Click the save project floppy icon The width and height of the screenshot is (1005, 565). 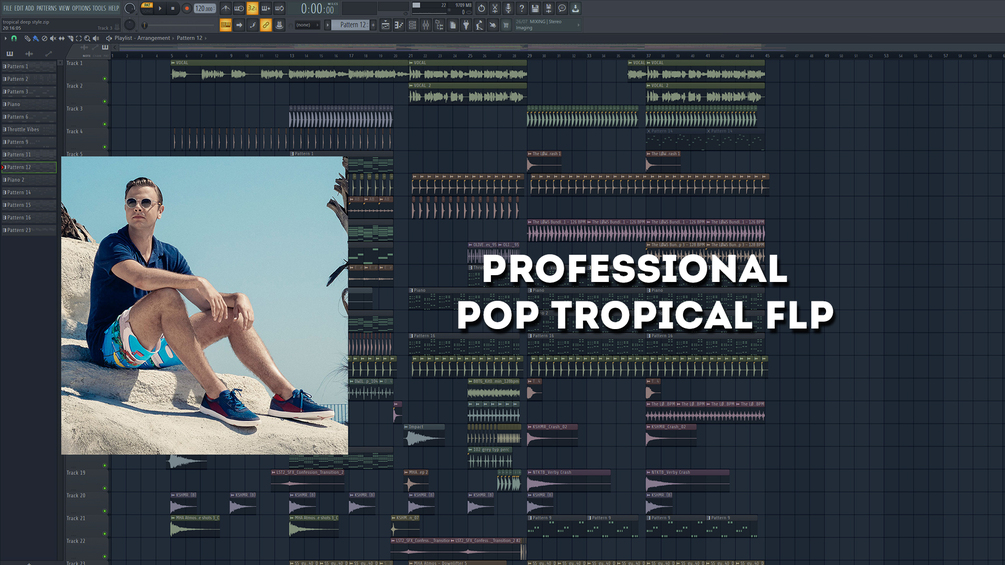click(535, 8)
